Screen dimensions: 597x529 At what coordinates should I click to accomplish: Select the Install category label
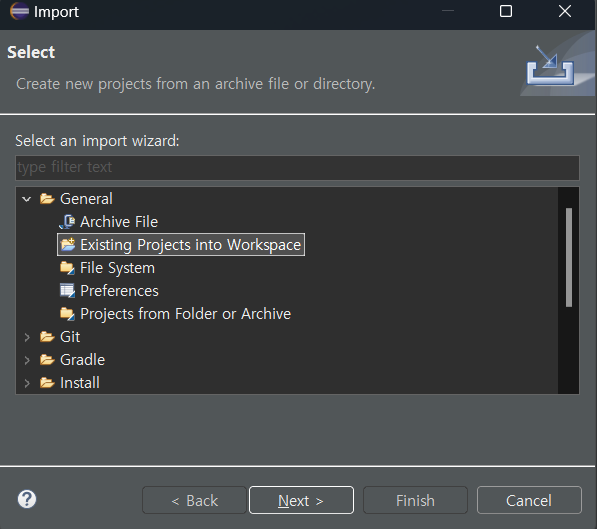80,383
